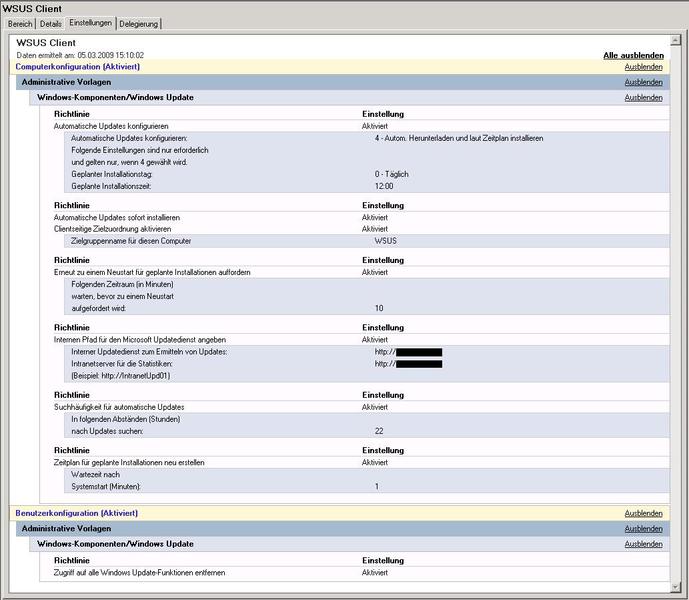Click the '0 - Täglich' installation day value
The image size is (689, 600).
tap(392, 174)
